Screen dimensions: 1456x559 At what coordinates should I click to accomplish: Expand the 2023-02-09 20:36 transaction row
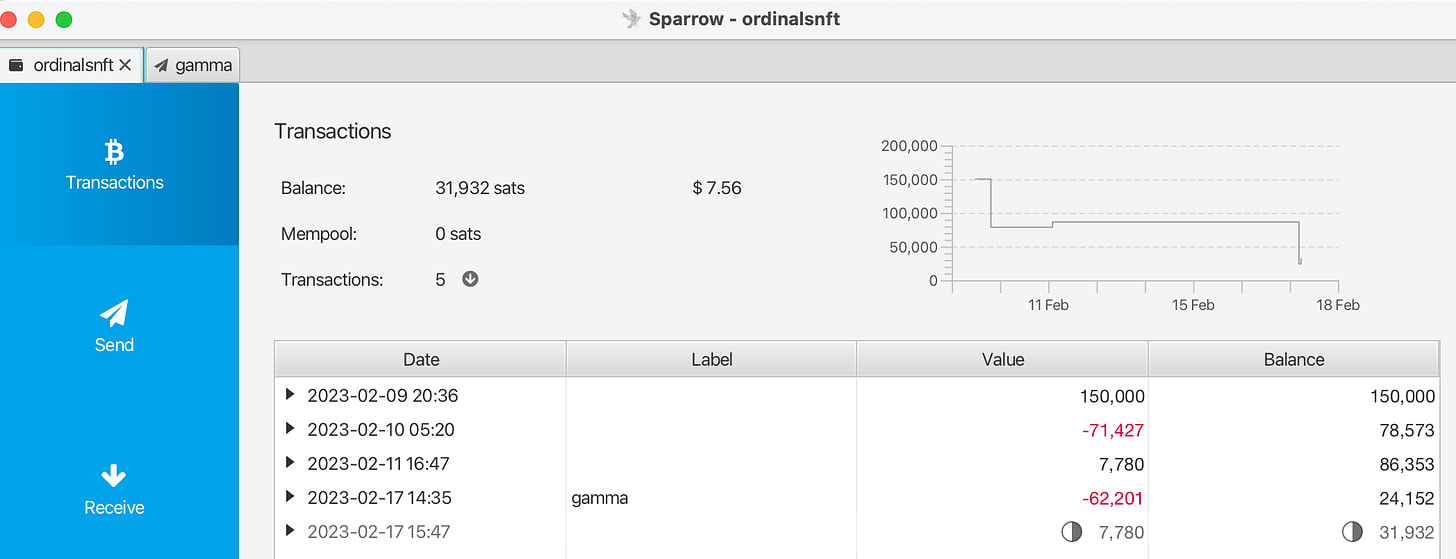click(290, 395)
